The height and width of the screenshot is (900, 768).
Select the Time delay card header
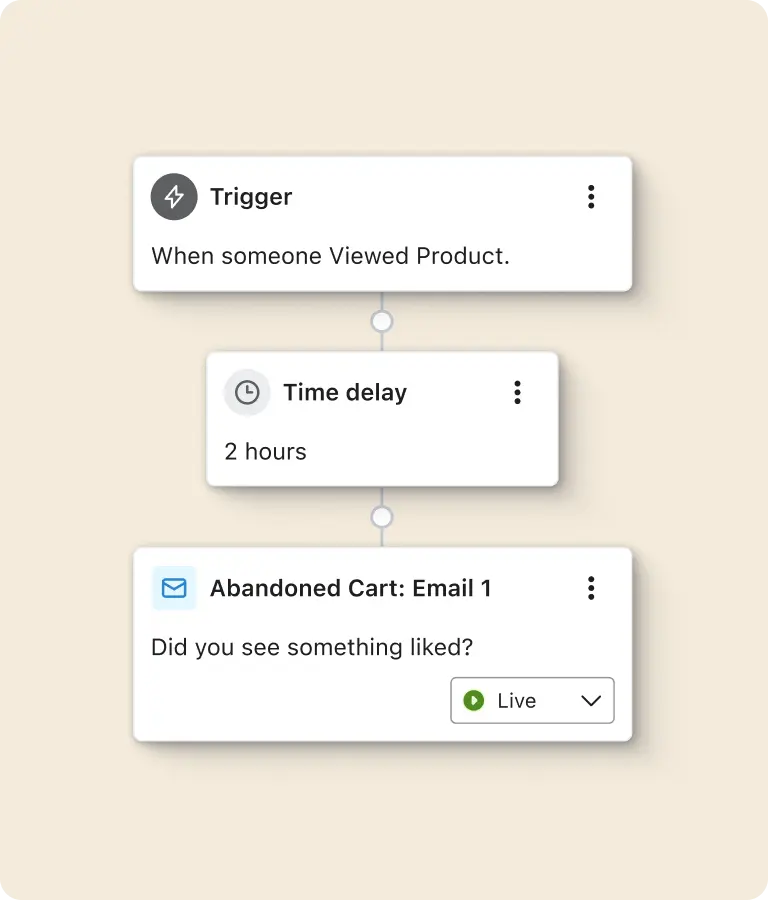pyautogui.click(x=344, y=393)
